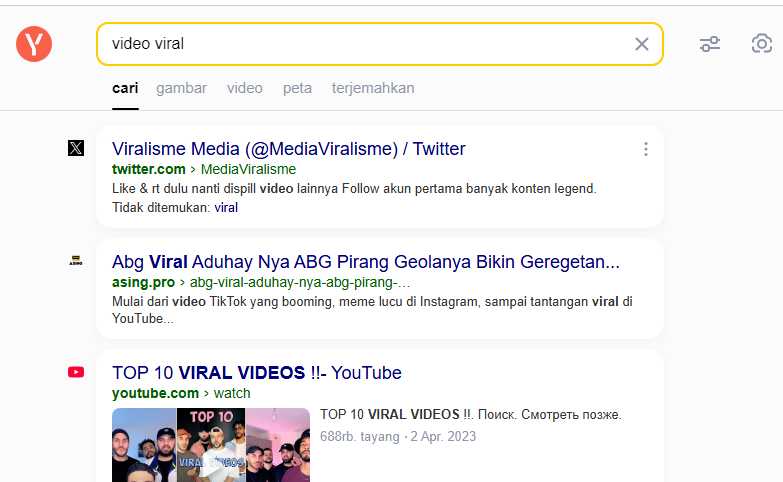The height and width of the screenshot is (482, 783).
Task: Click the 'viral' missing-term link
Action: click(x=226, y=208)
